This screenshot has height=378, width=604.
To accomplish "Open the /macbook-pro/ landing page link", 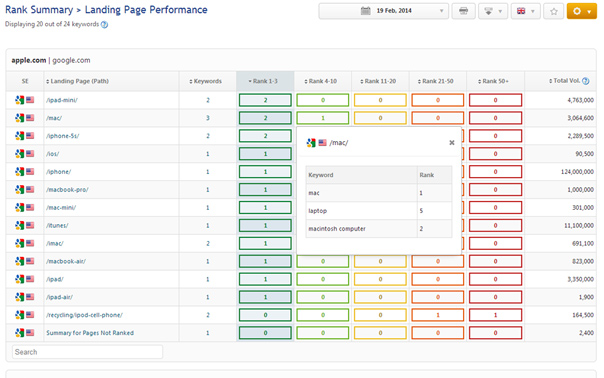I will [x=67, y=190].
